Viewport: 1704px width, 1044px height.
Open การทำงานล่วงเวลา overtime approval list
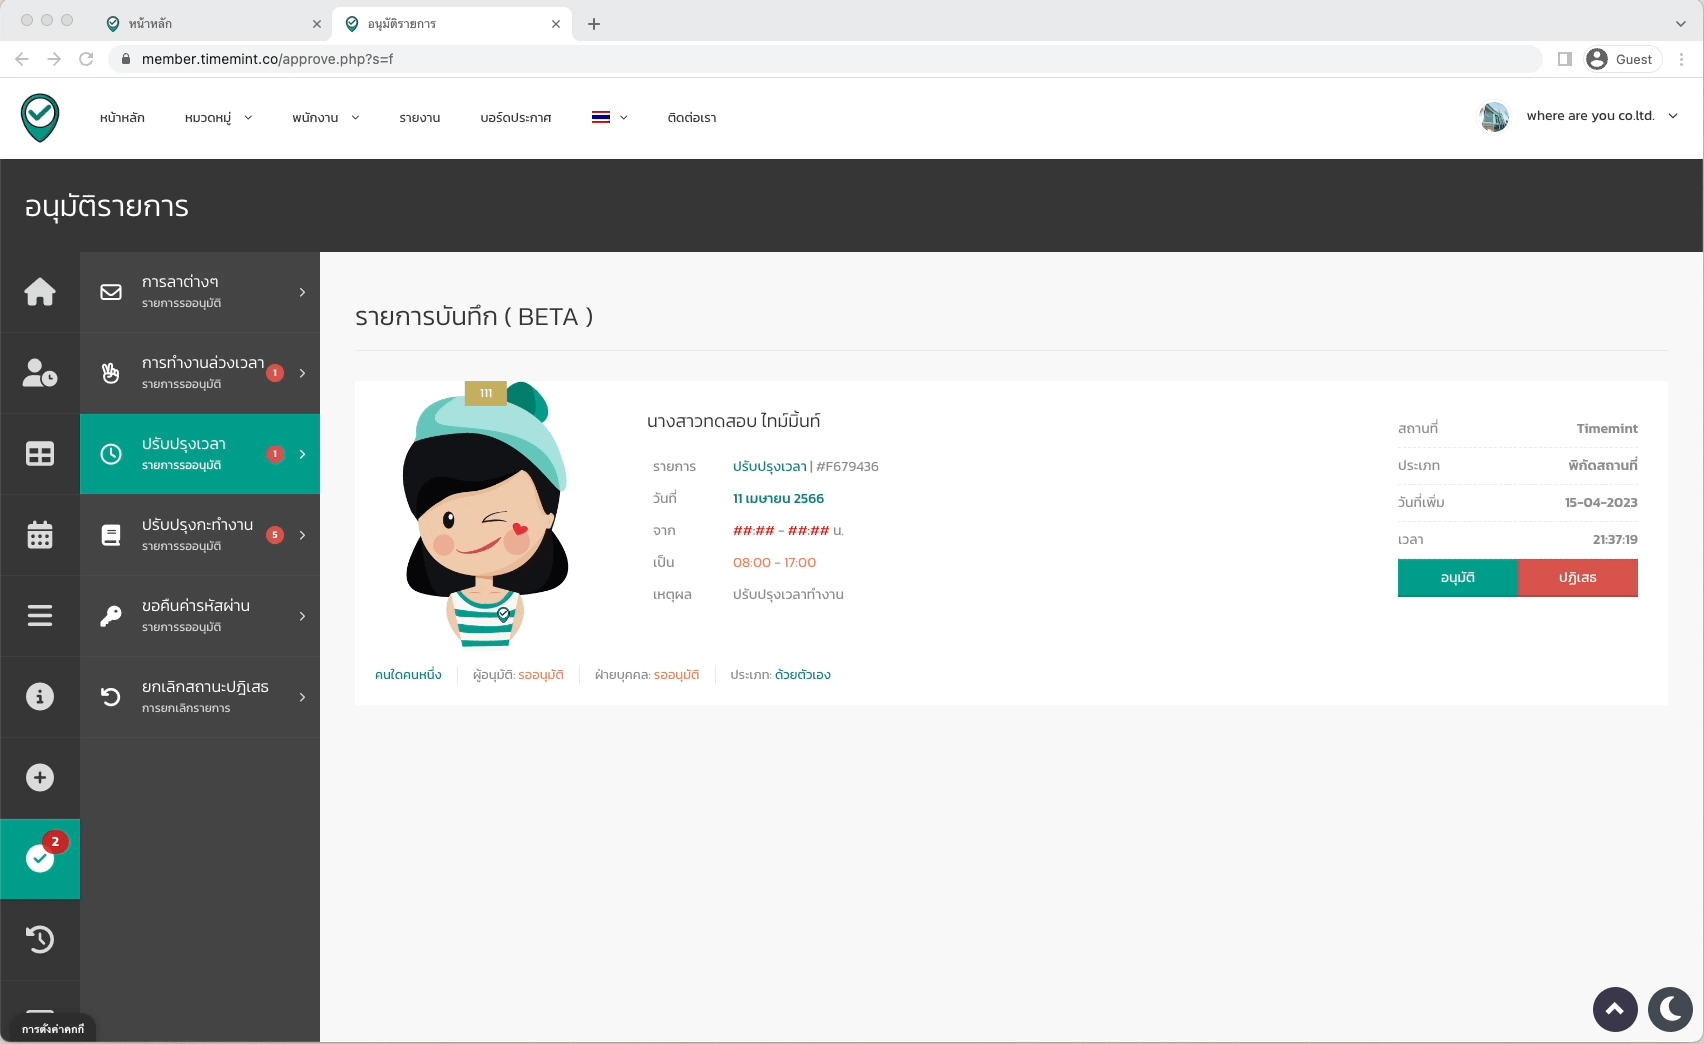coord(200,373)
